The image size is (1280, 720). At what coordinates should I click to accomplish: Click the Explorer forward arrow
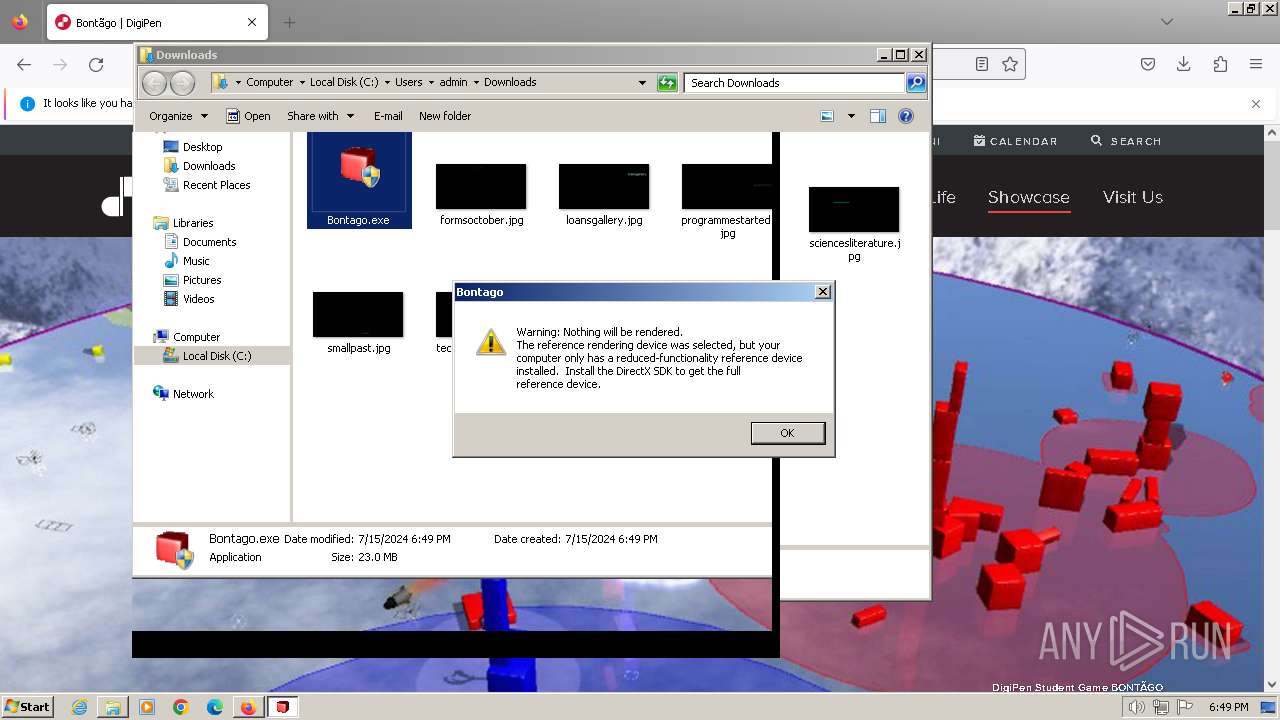182,83
